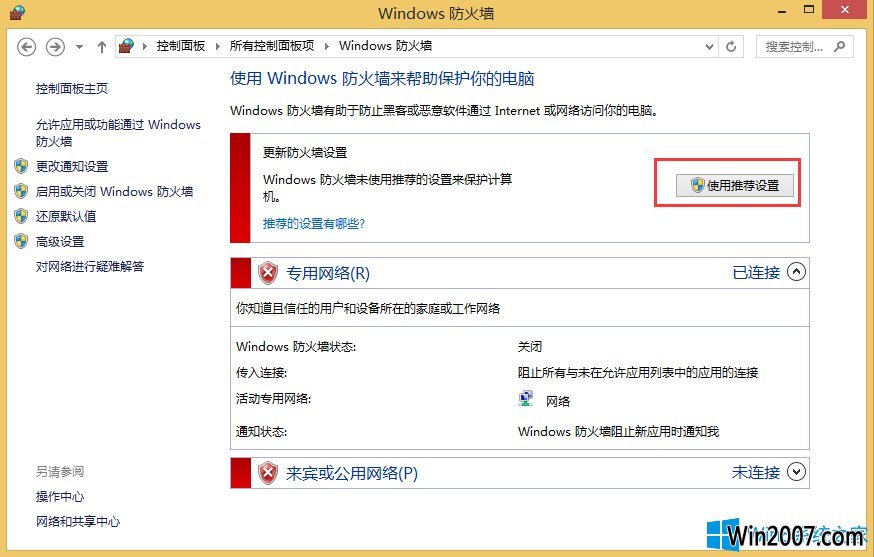
Task: Open 控制面板主页 link
Action: [x=72, y=89]
